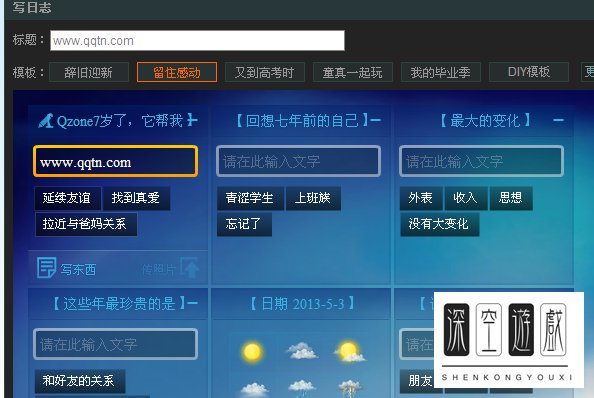Image resolution: width=594 pixels, height=398 pixels.
Task: Choose the 拉近与爸妈关系 tag
Action: [x=86, y=224]
